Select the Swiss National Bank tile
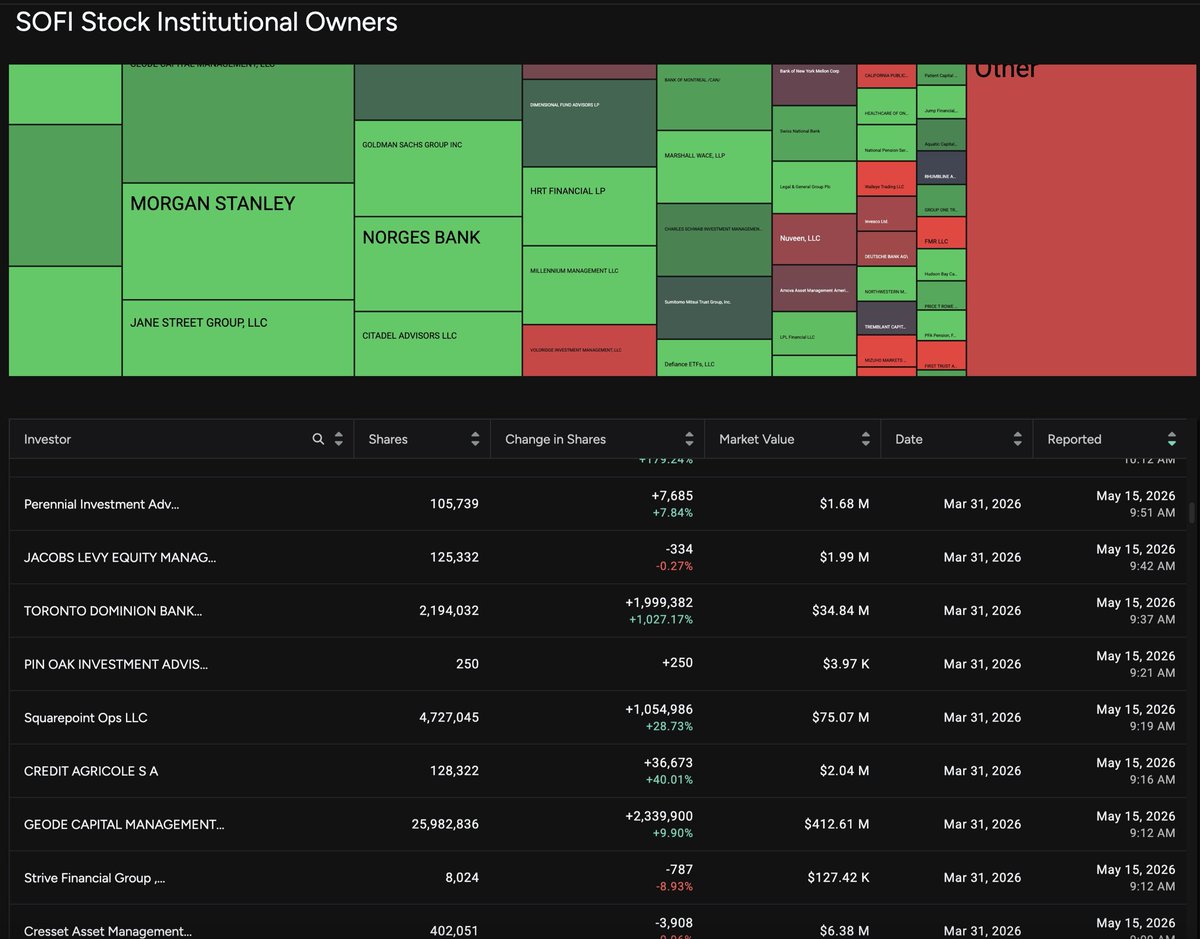Viewport: 1200px width, 939px height. (814, 133)
